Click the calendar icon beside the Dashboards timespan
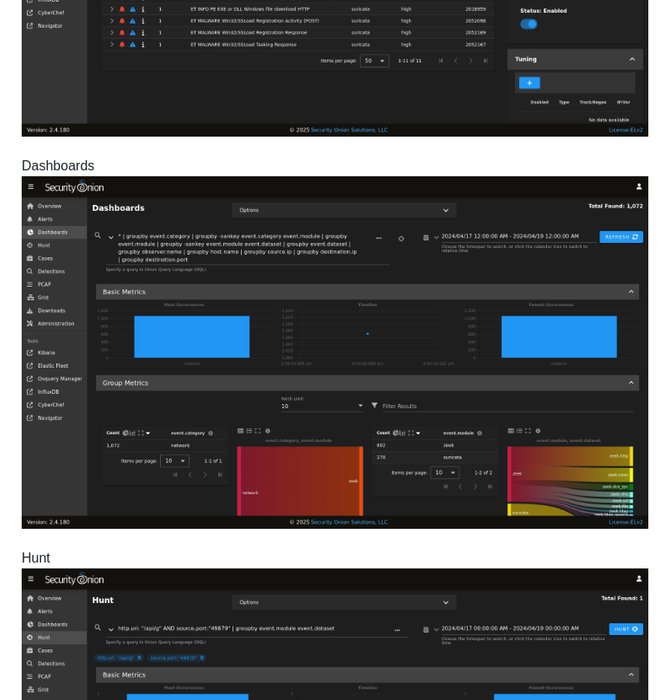This screenshot has height=700, width=670. tap(426, 238)
